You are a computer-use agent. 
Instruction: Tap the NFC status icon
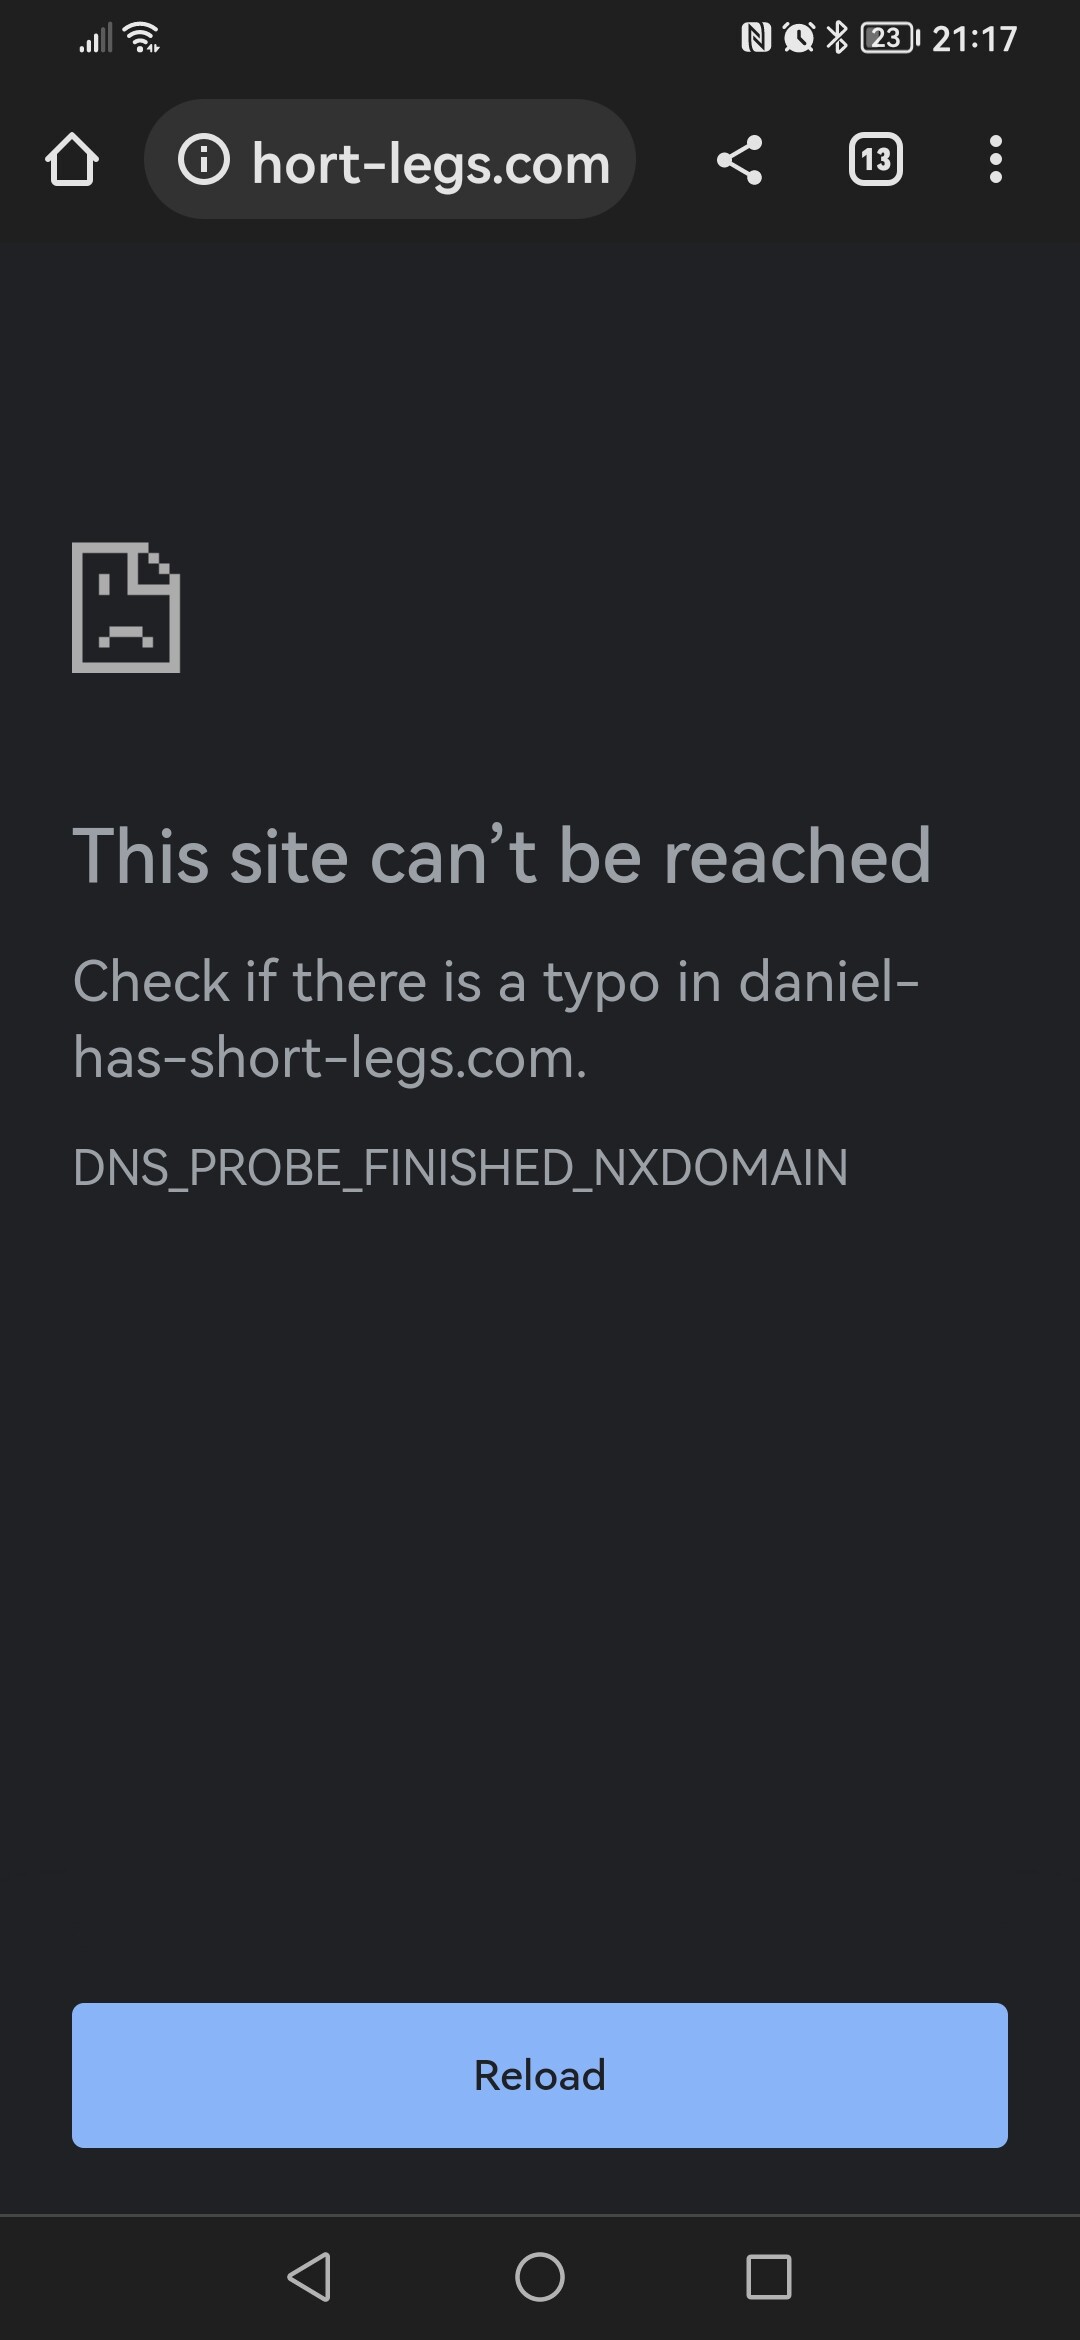point(756,38)
